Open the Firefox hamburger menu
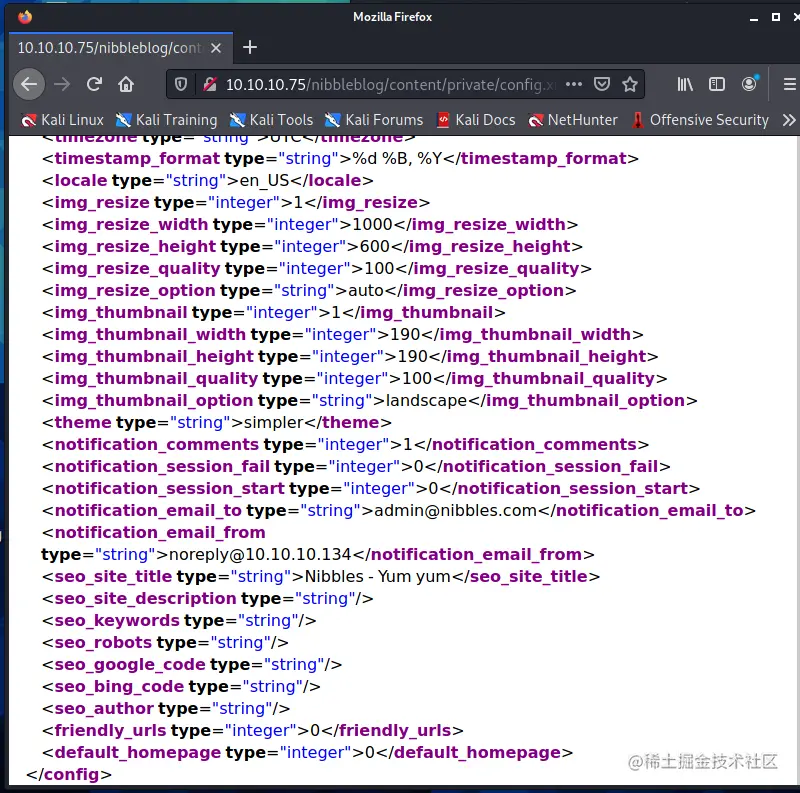 790,84
